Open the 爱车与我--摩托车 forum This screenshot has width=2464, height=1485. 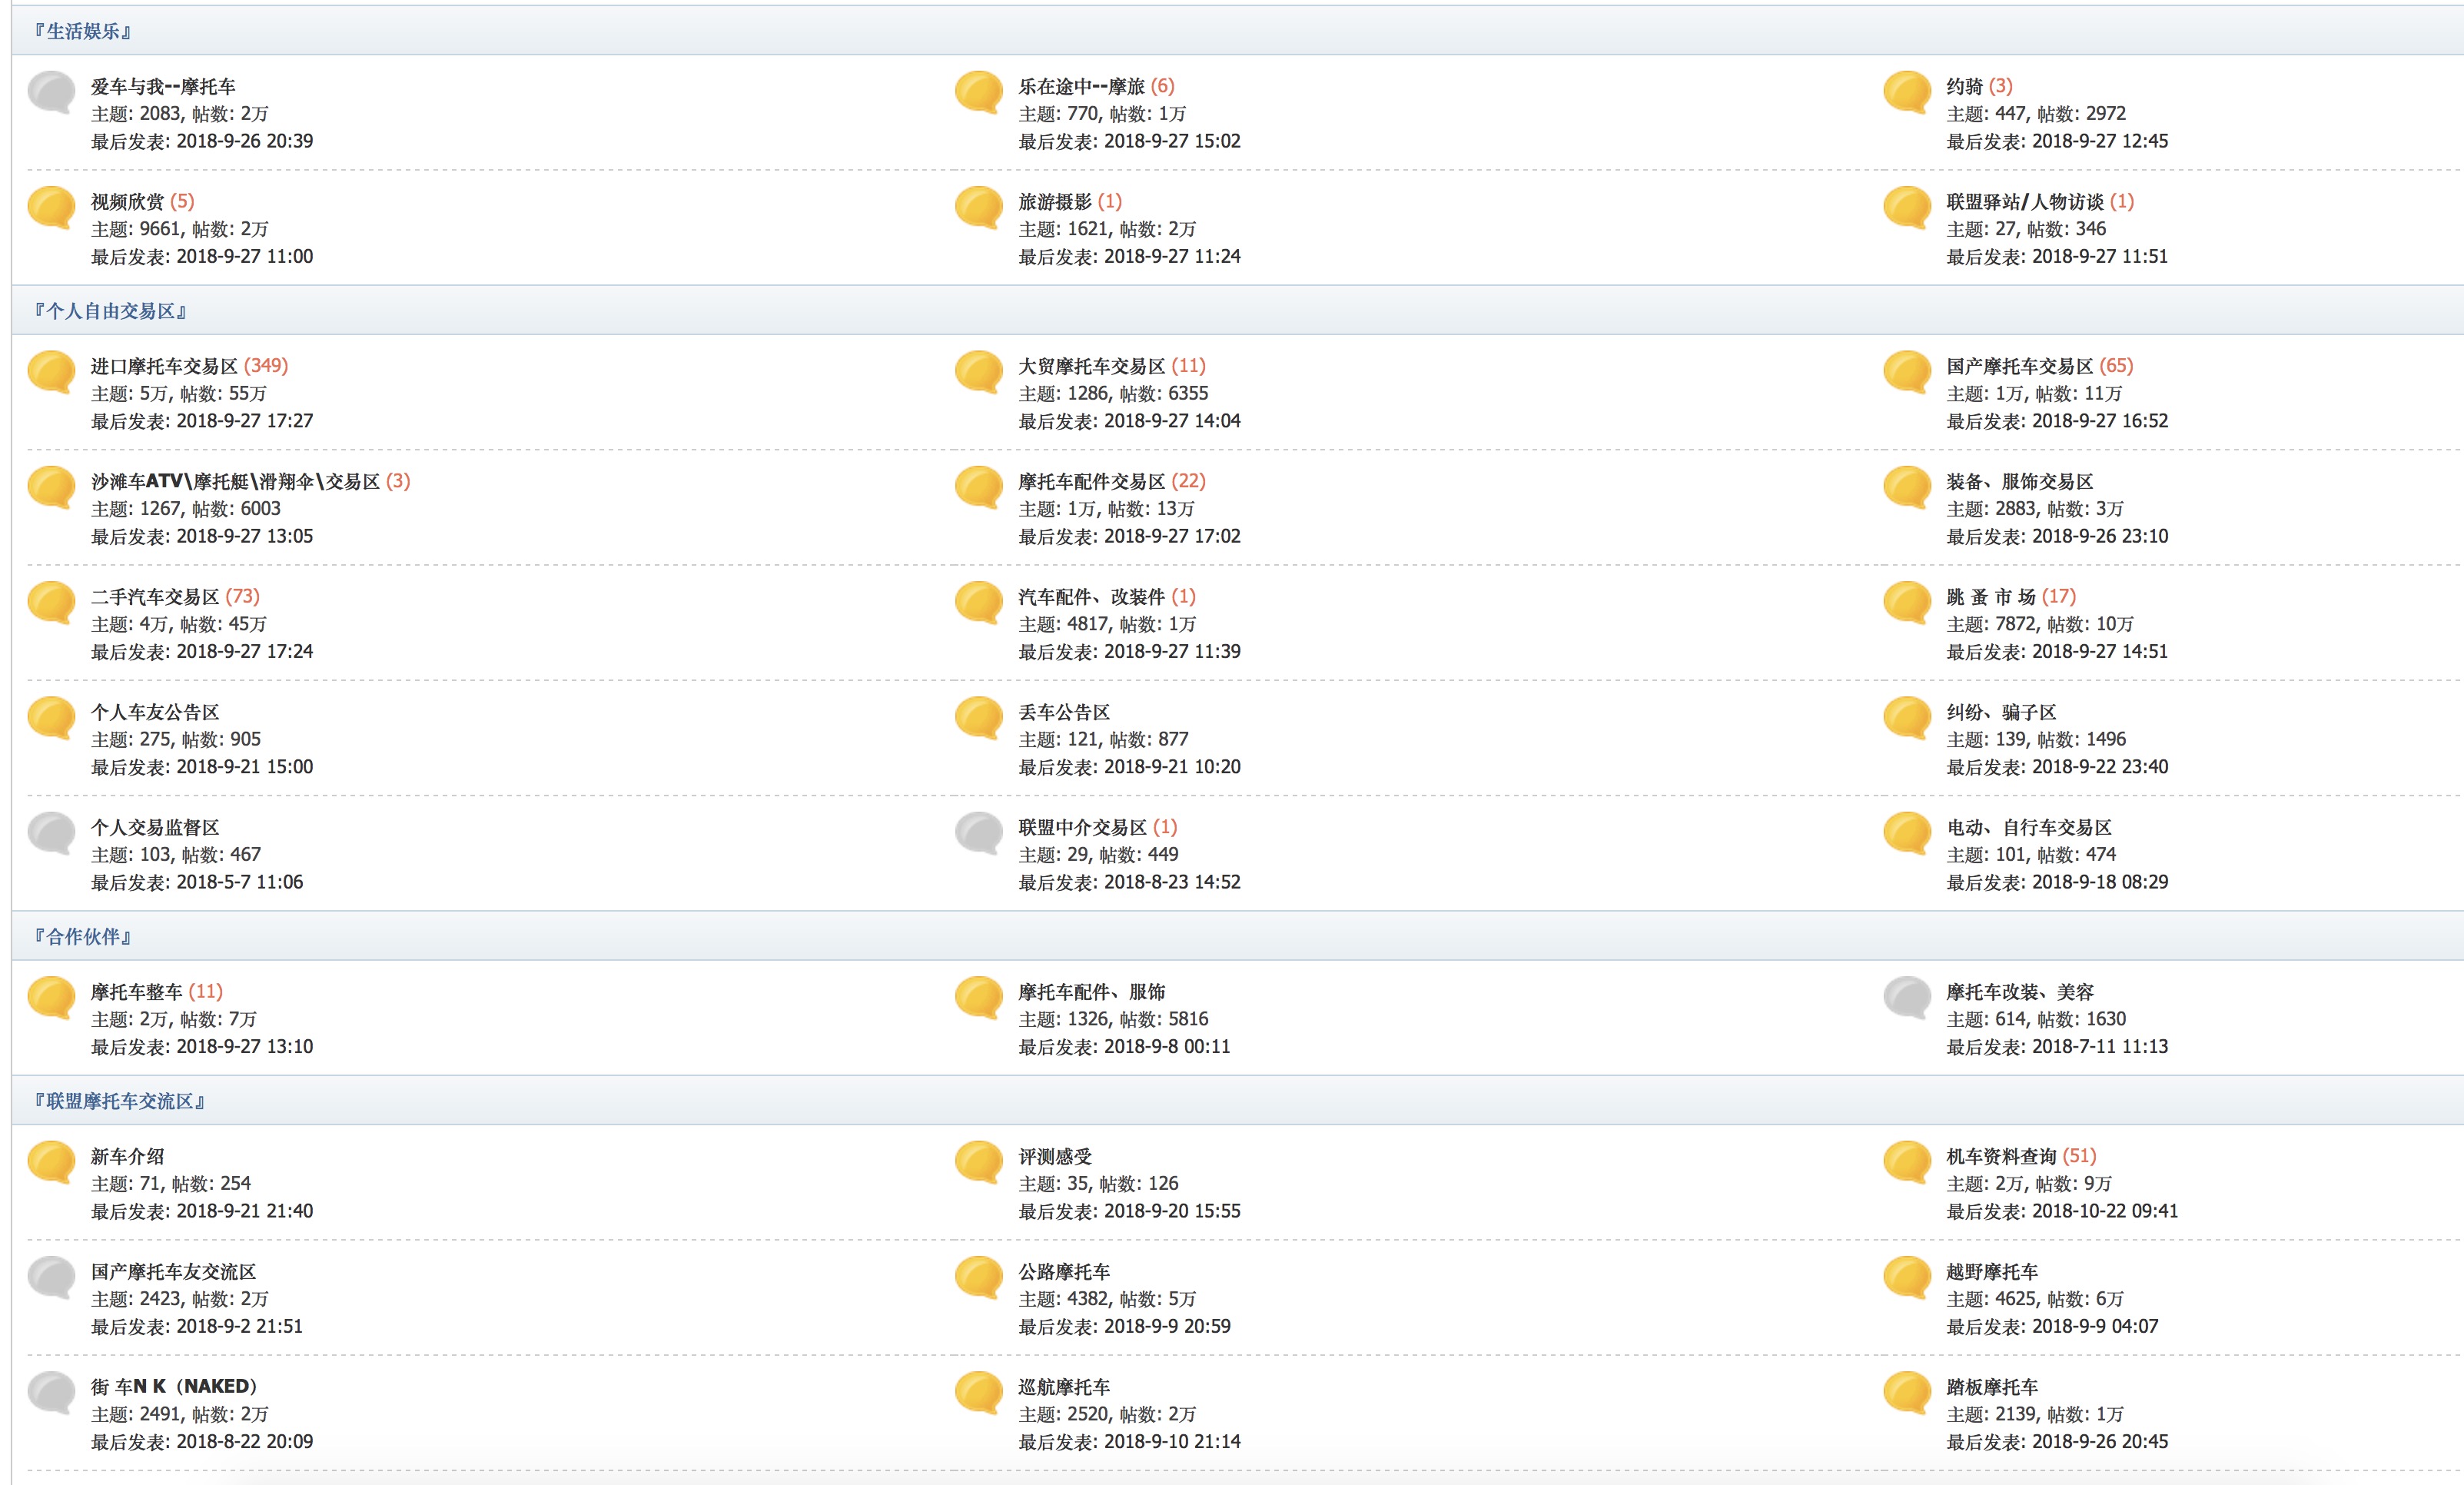coord(163,87)
